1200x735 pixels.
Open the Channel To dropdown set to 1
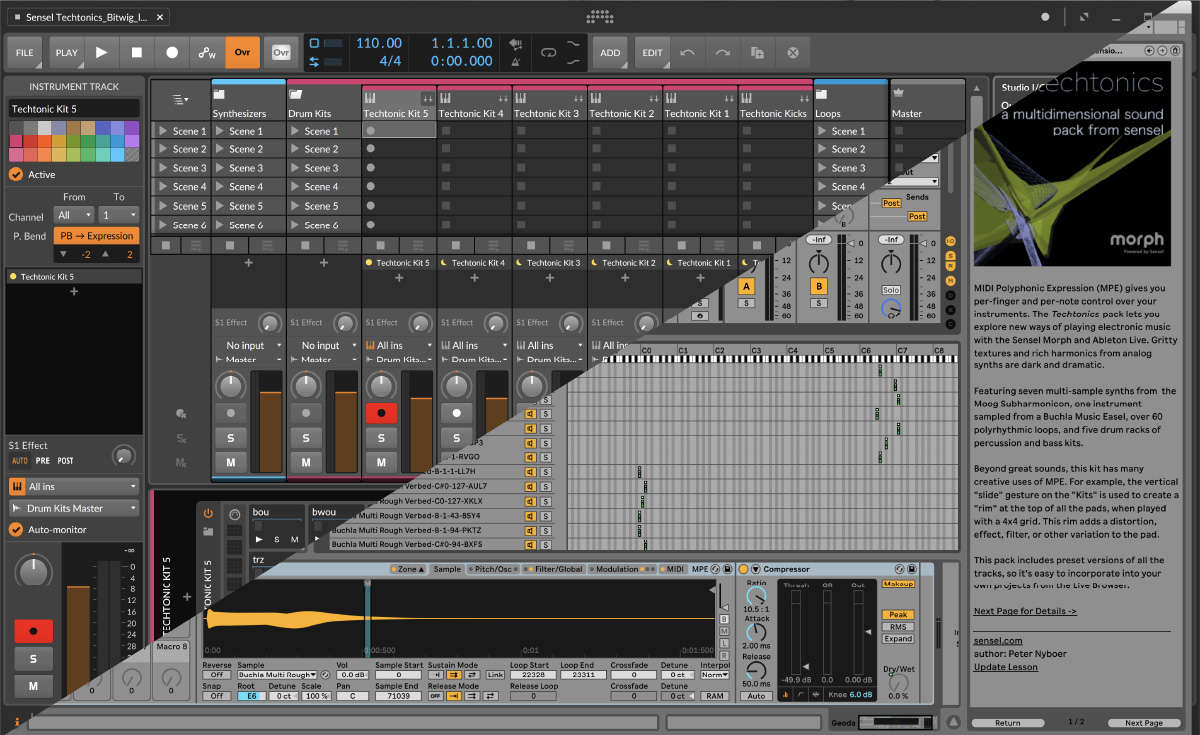(x=118, y=215)
